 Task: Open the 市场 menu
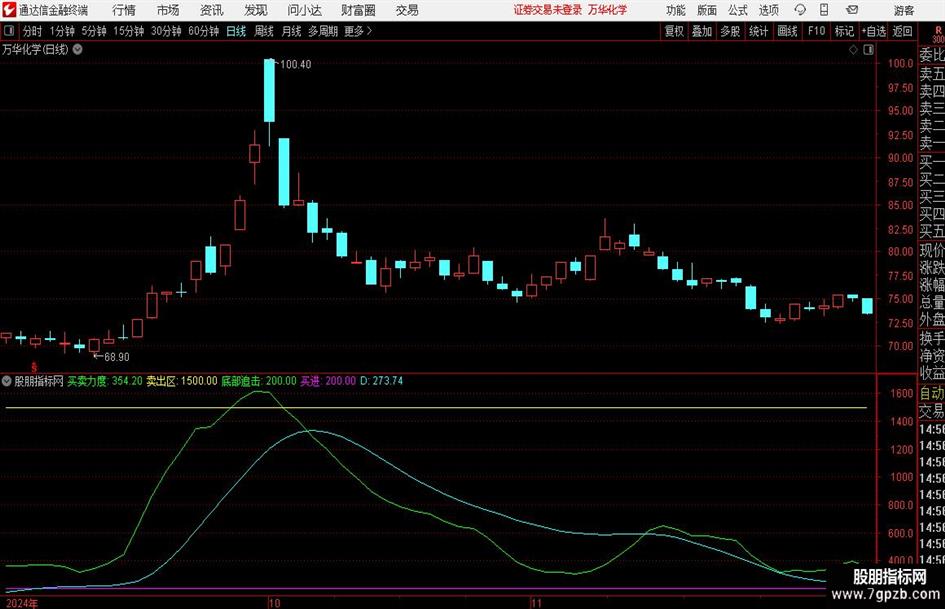[168, 10]
